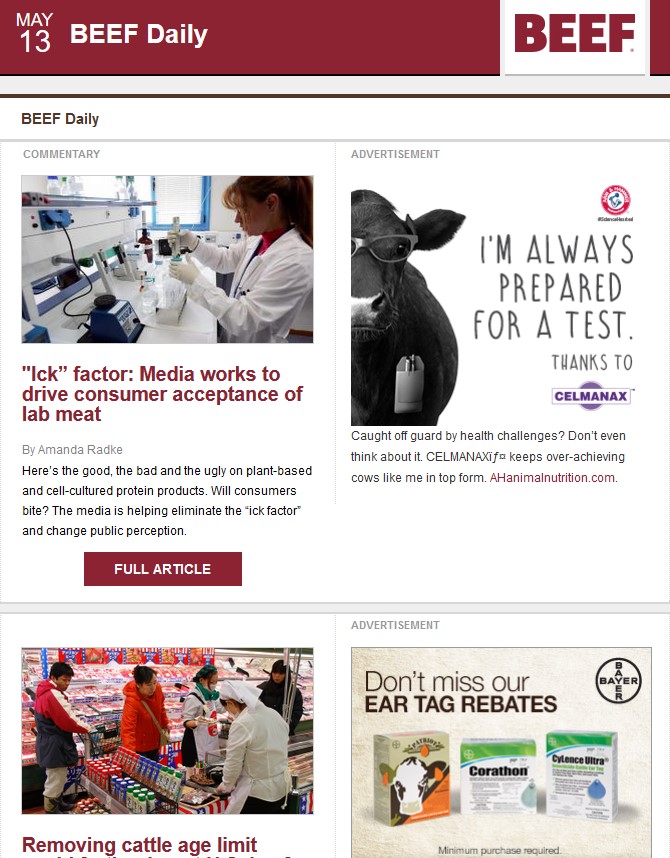Click the Patriot ear tag product box
The height and width of the screenshot is (858, 670).
(412, 779)
